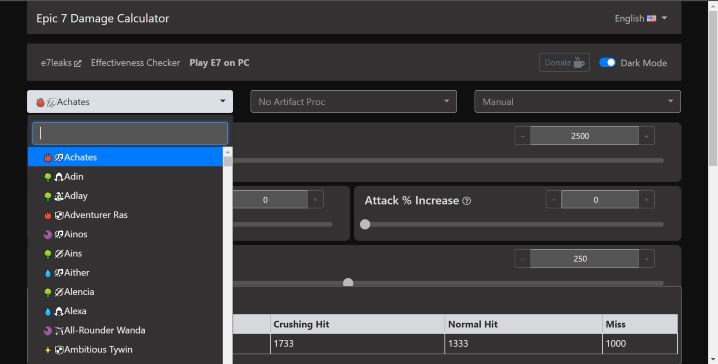718x364 pixels.
Task: Click the thief class icon beside Alexa
Action: 59,311
